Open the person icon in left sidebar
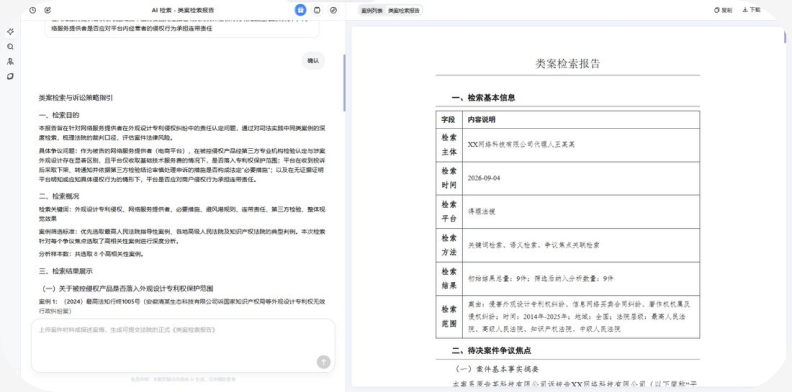The height and width of the screenshot is (392, 792). [10, 61]
